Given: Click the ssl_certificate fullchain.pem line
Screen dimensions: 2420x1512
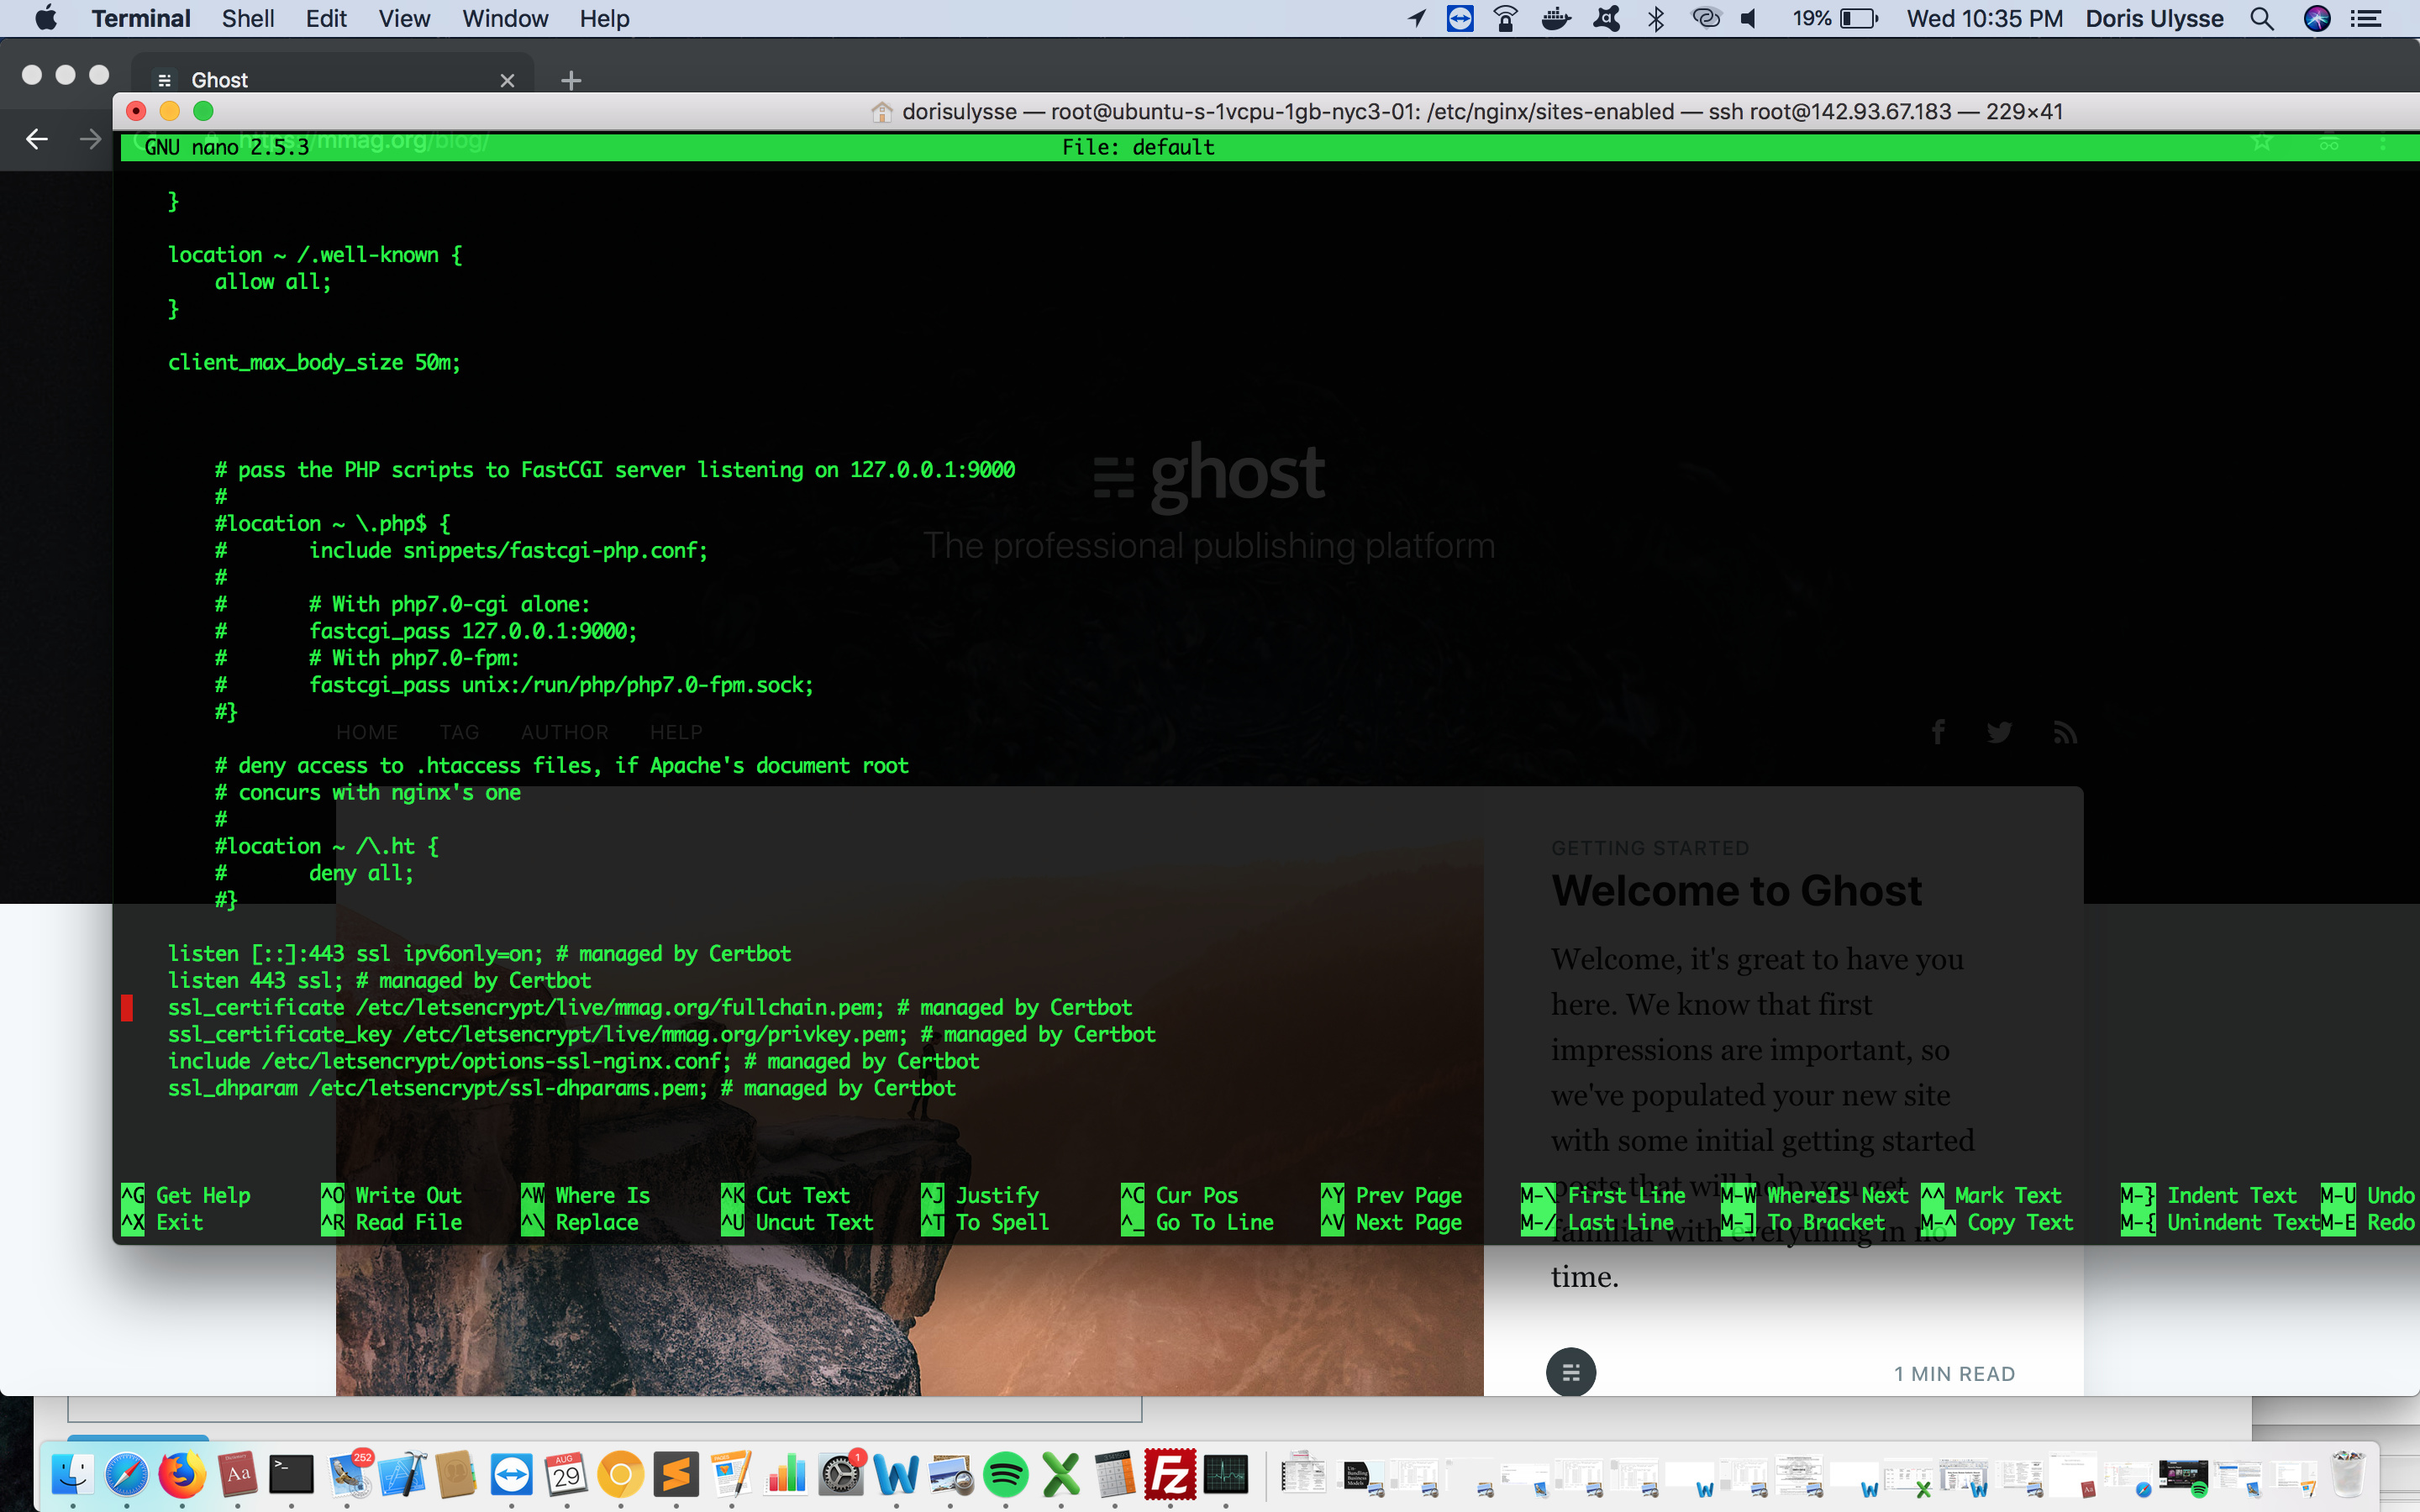Looking at the screenshot, I should [649, 1007].
